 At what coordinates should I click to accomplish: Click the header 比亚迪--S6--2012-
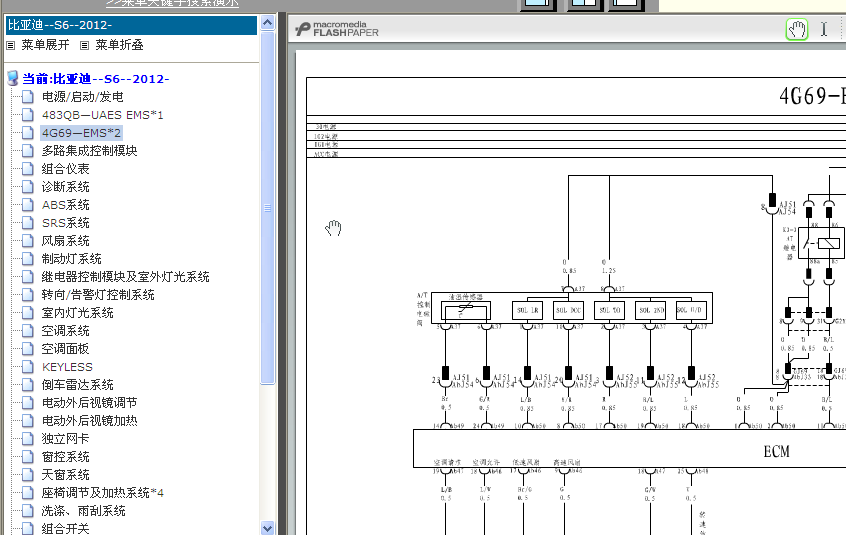coord(131,25)
